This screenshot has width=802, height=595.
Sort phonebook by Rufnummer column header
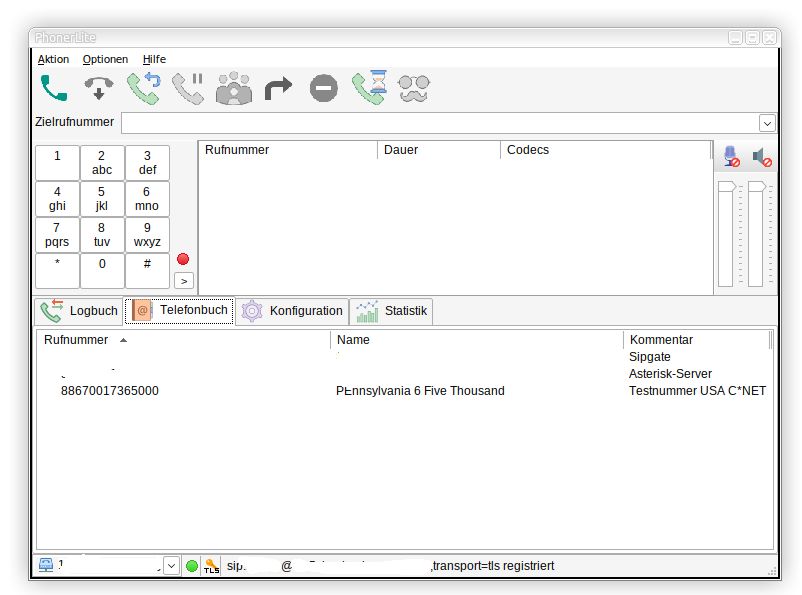point(183,340)
